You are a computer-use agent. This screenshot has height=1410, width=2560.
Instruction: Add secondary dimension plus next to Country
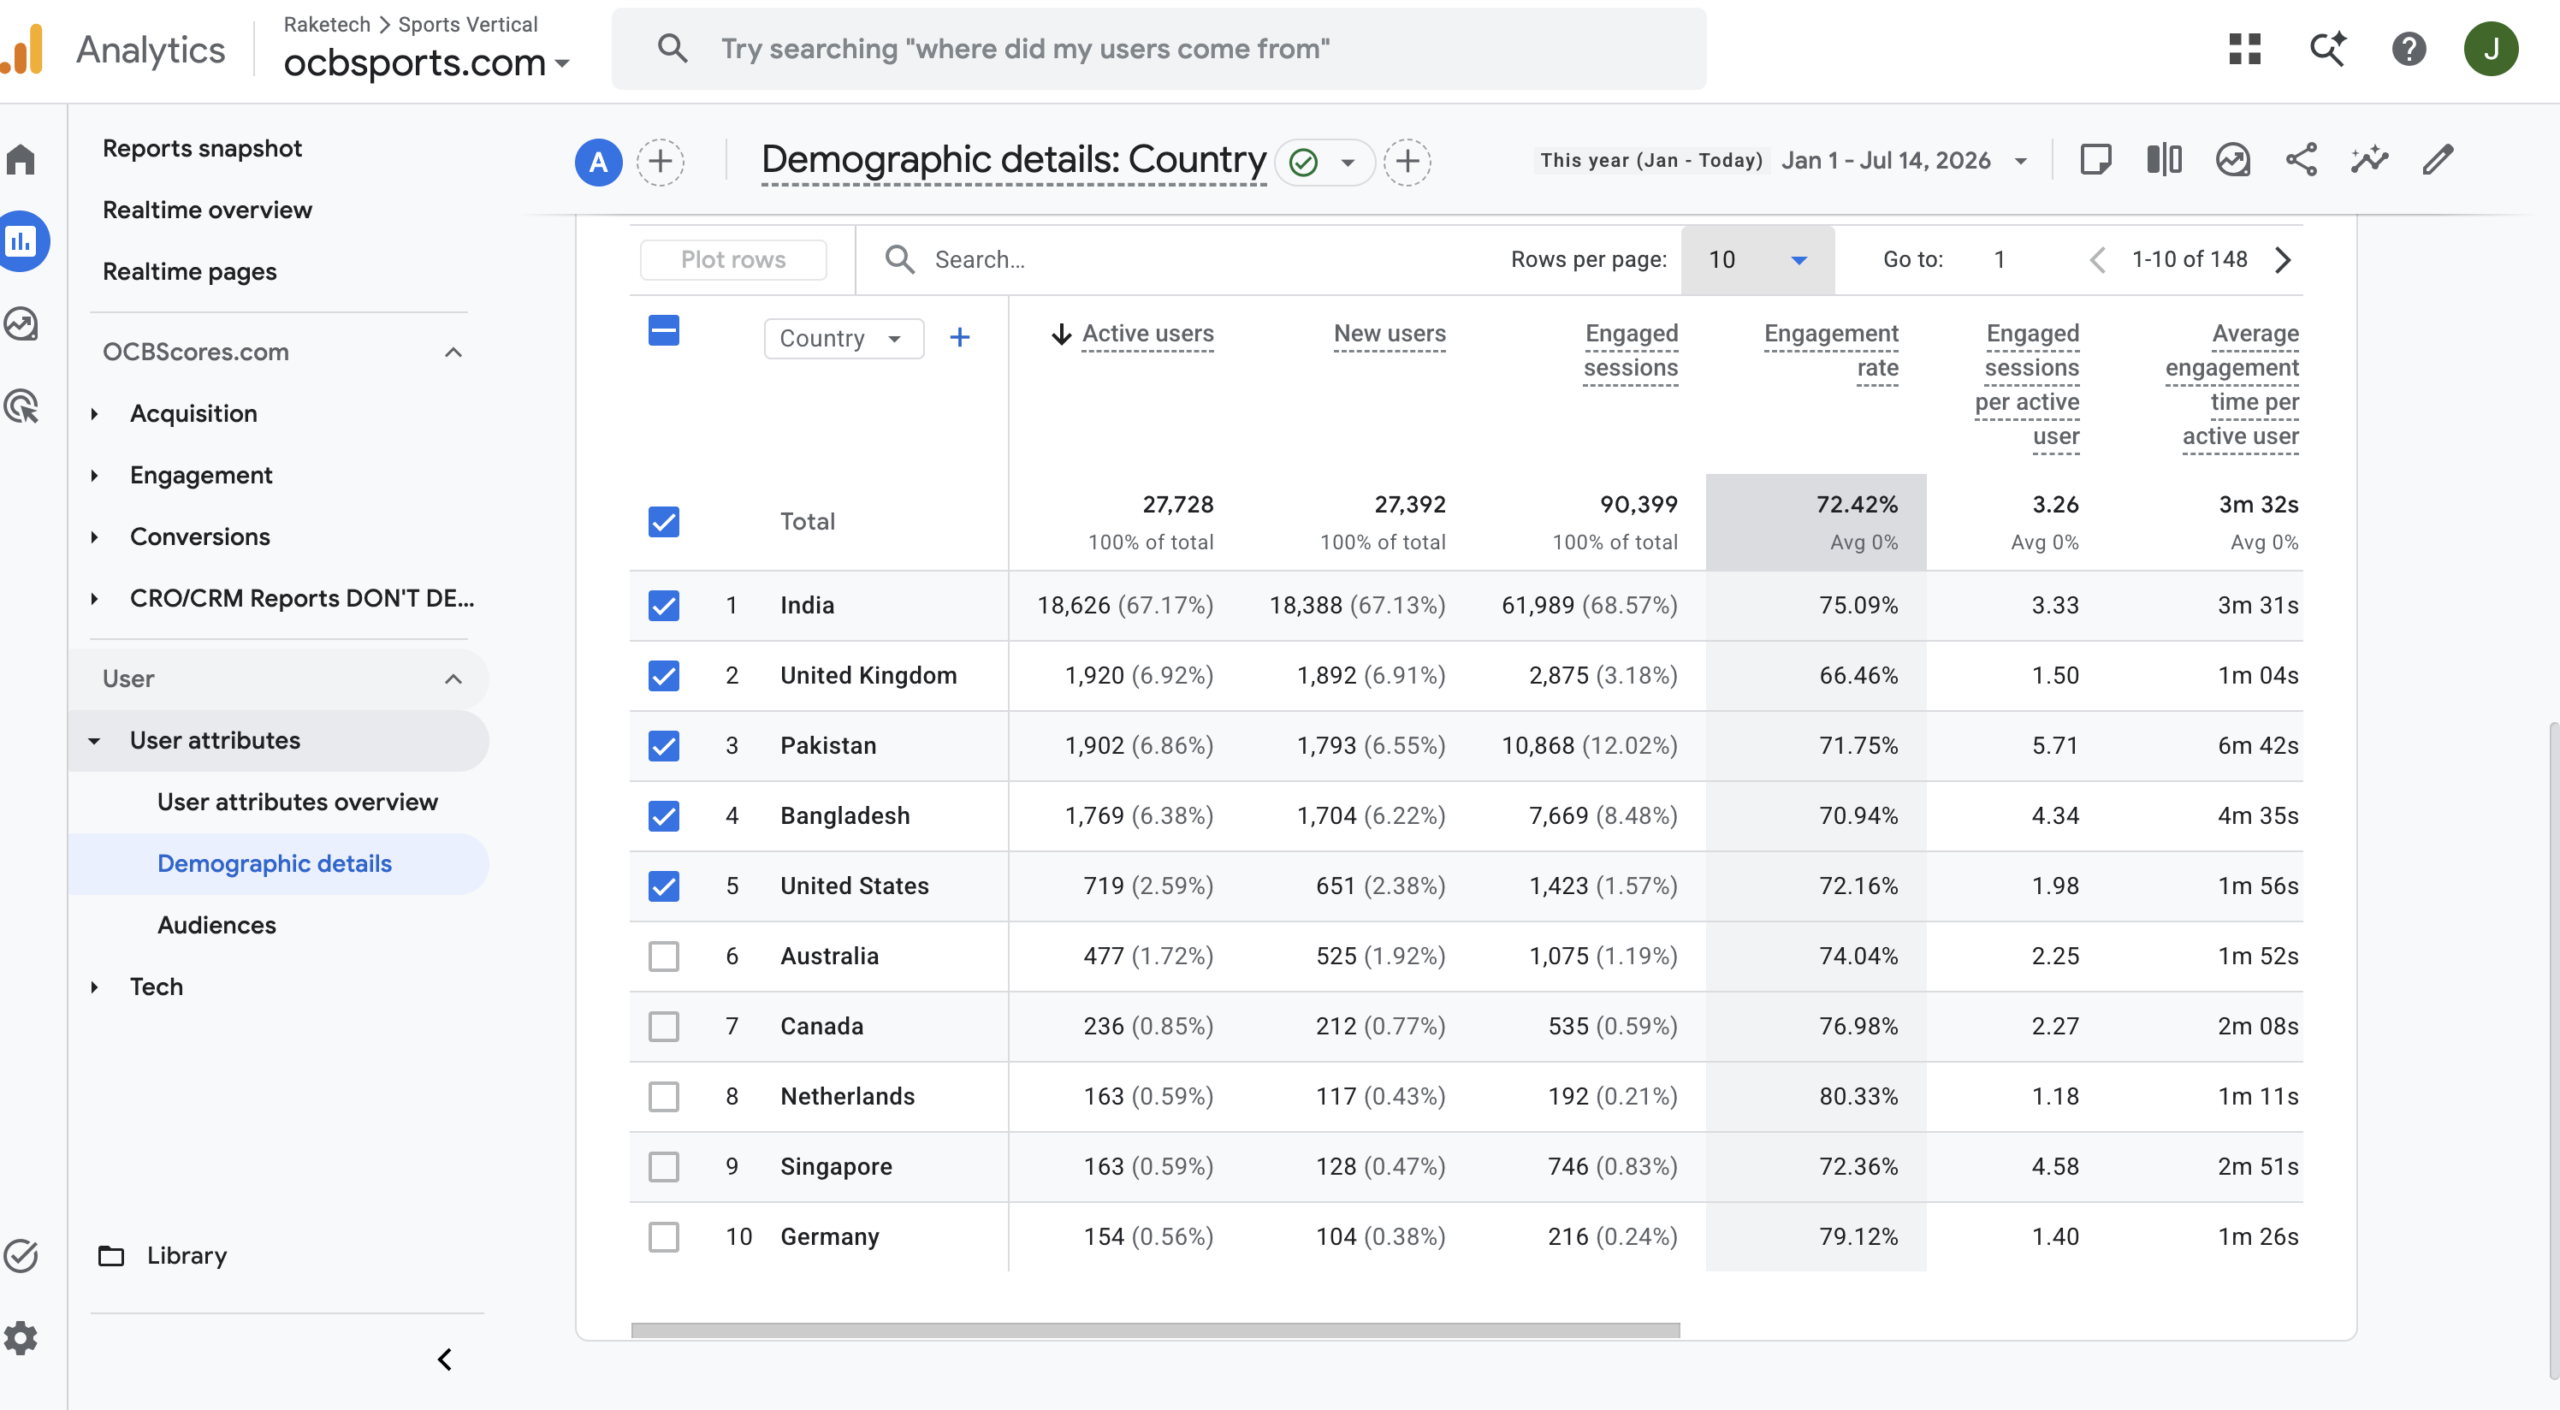959,338
